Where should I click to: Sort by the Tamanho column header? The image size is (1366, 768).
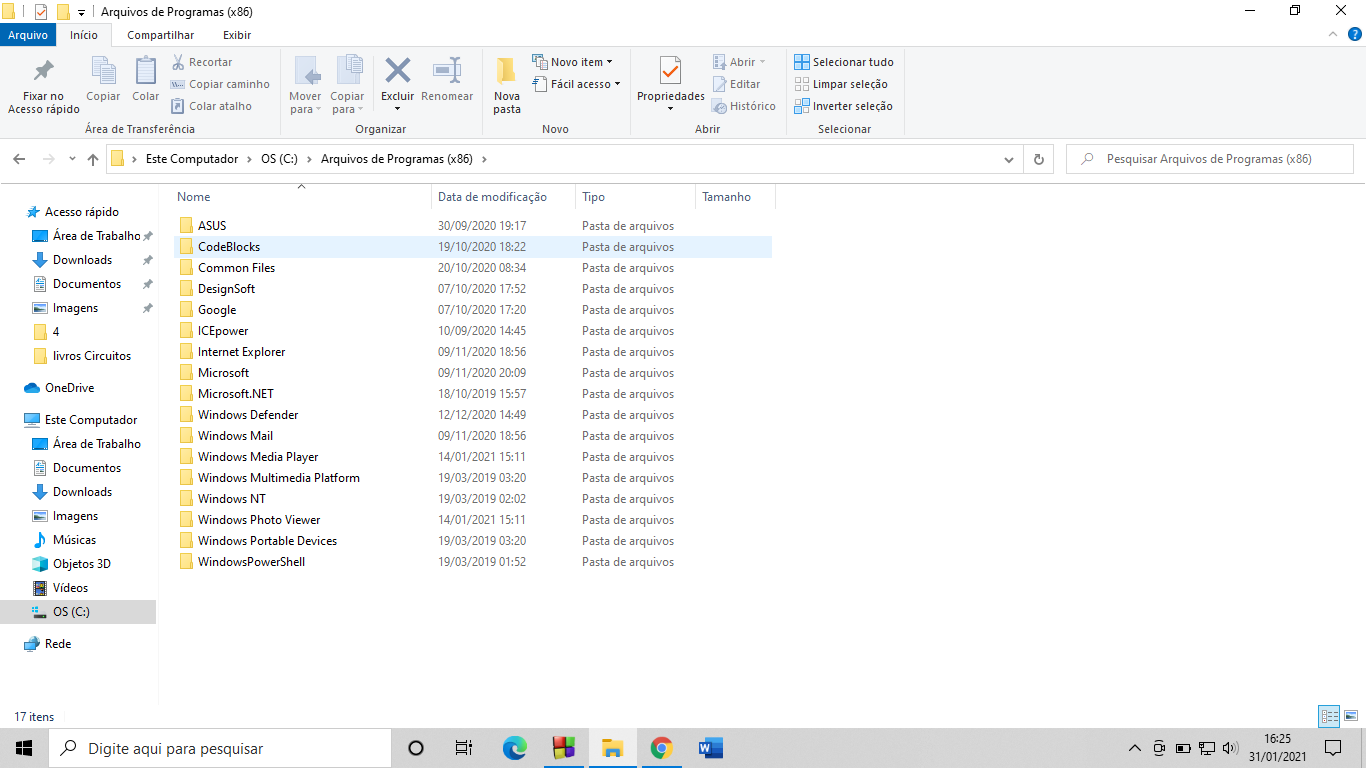coord(735,197)
